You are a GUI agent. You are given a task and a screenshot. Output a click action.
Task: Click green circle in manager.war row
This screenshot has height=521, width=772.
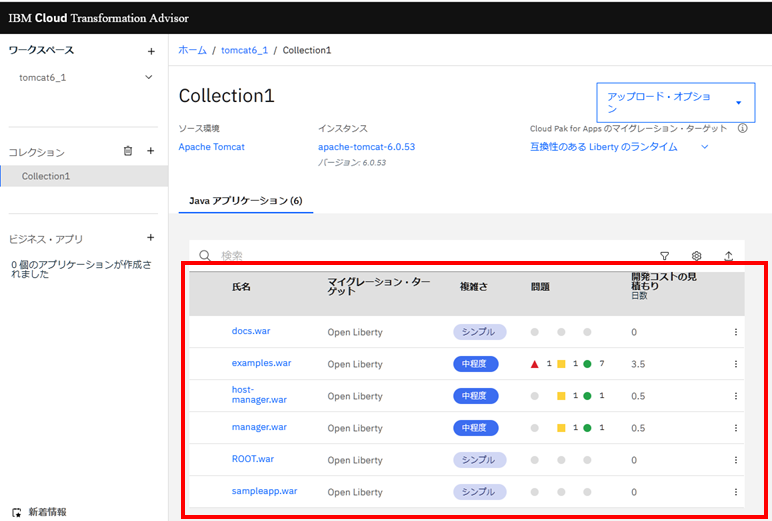(x=587, y=428)
